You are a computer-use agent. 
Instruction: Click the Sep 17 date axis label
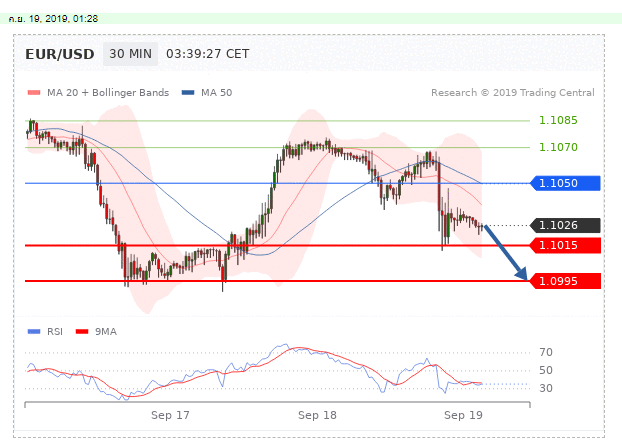click(x=170, y=415)
